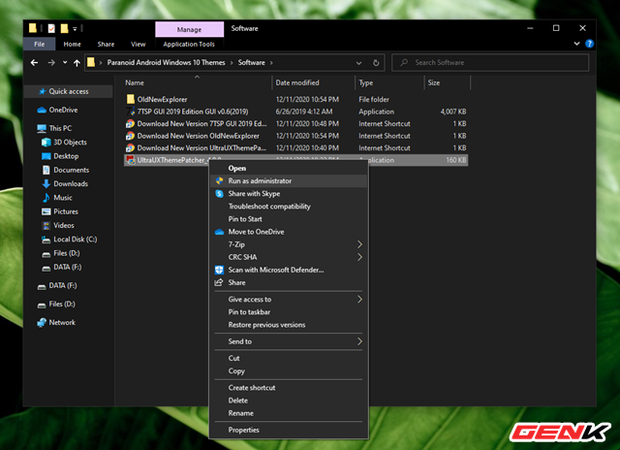Screen dimensions: 620x450
Task: Click the Microsoft Defender shield icon
Action: coord(219,270)
